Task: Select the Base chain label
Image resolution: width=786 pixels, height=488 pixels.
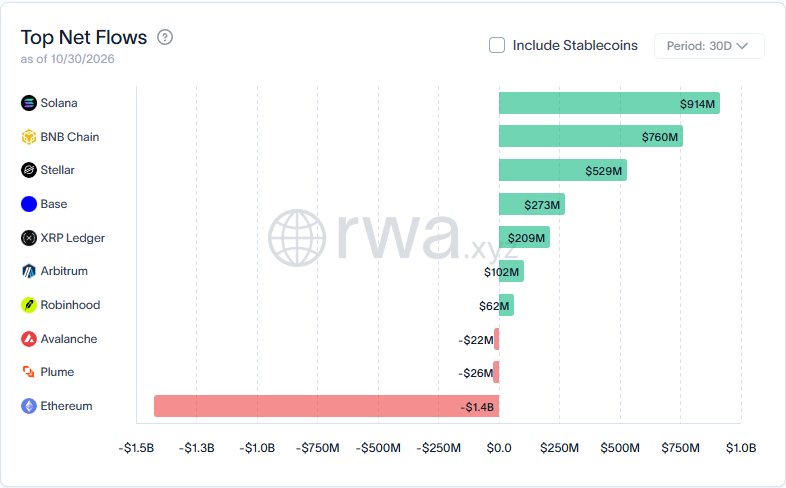Action: [54, 204]
